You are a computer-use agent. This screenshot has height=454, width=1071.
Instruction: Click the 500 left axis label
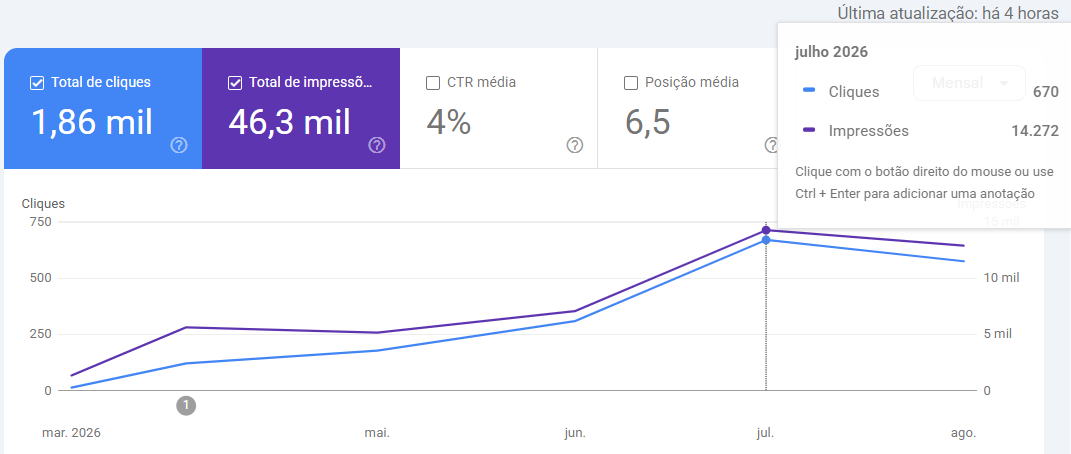point(38,278)
